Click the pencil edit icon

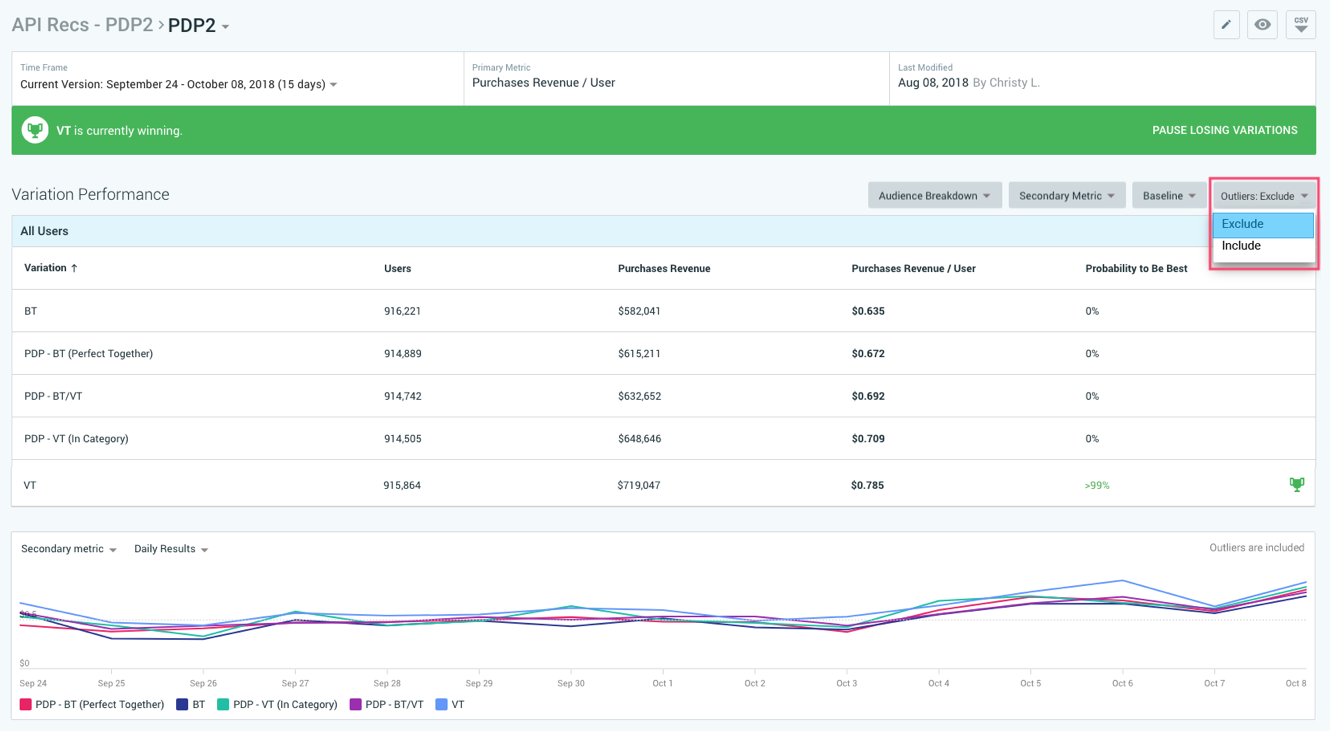[x=1226, y=25]
